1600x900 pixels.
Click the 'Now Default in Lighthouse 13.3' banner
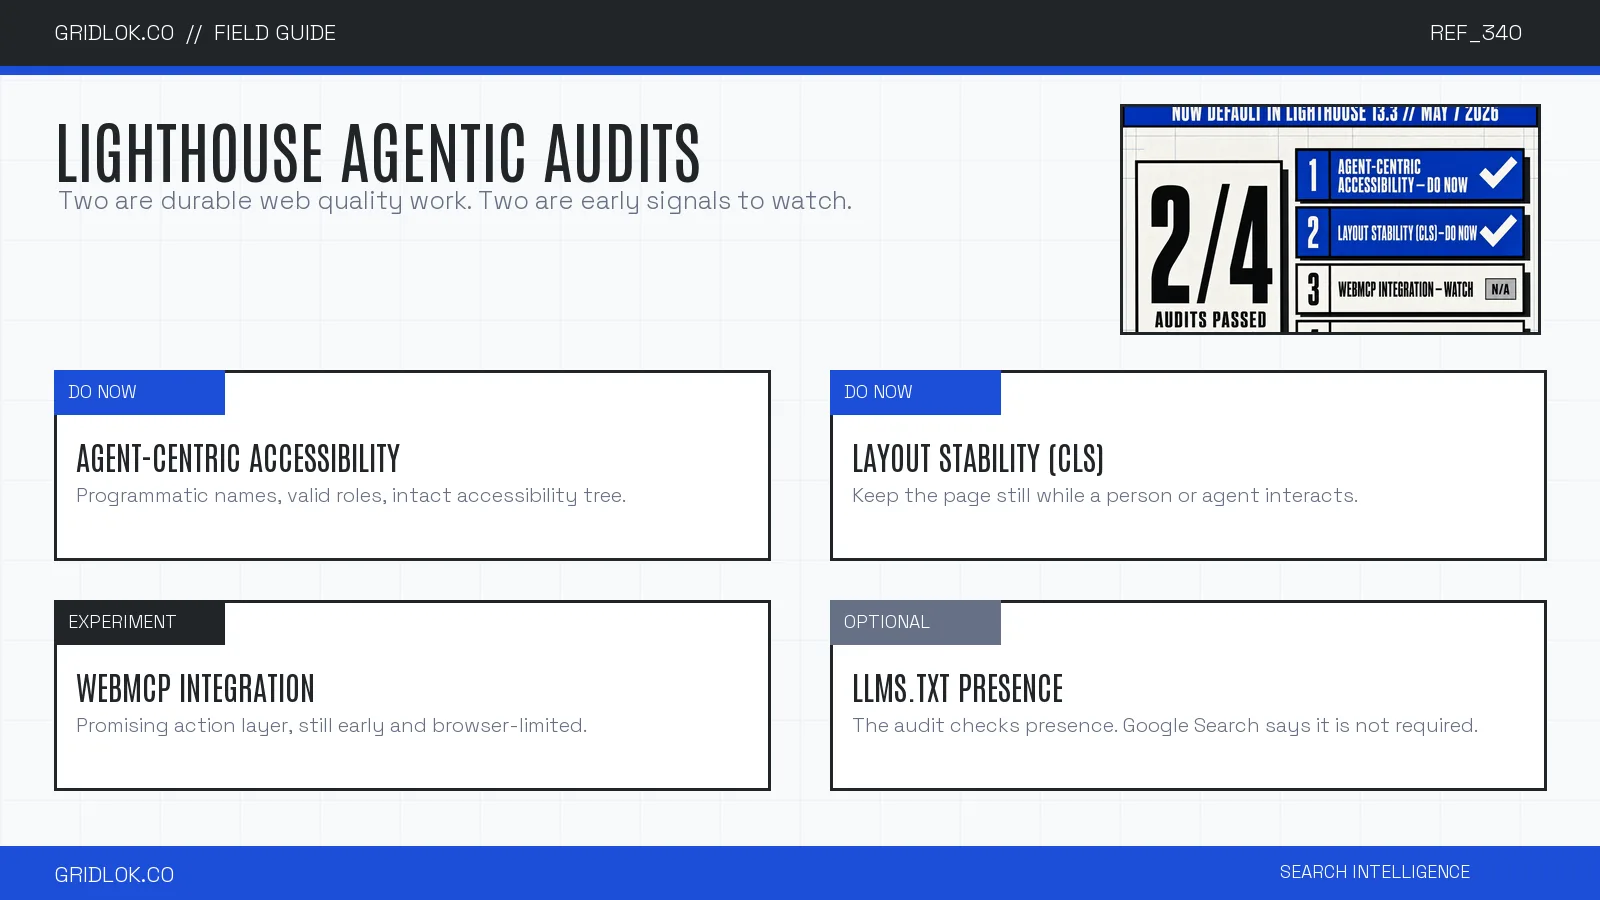pyautogui.click(x=1330, y=115)
